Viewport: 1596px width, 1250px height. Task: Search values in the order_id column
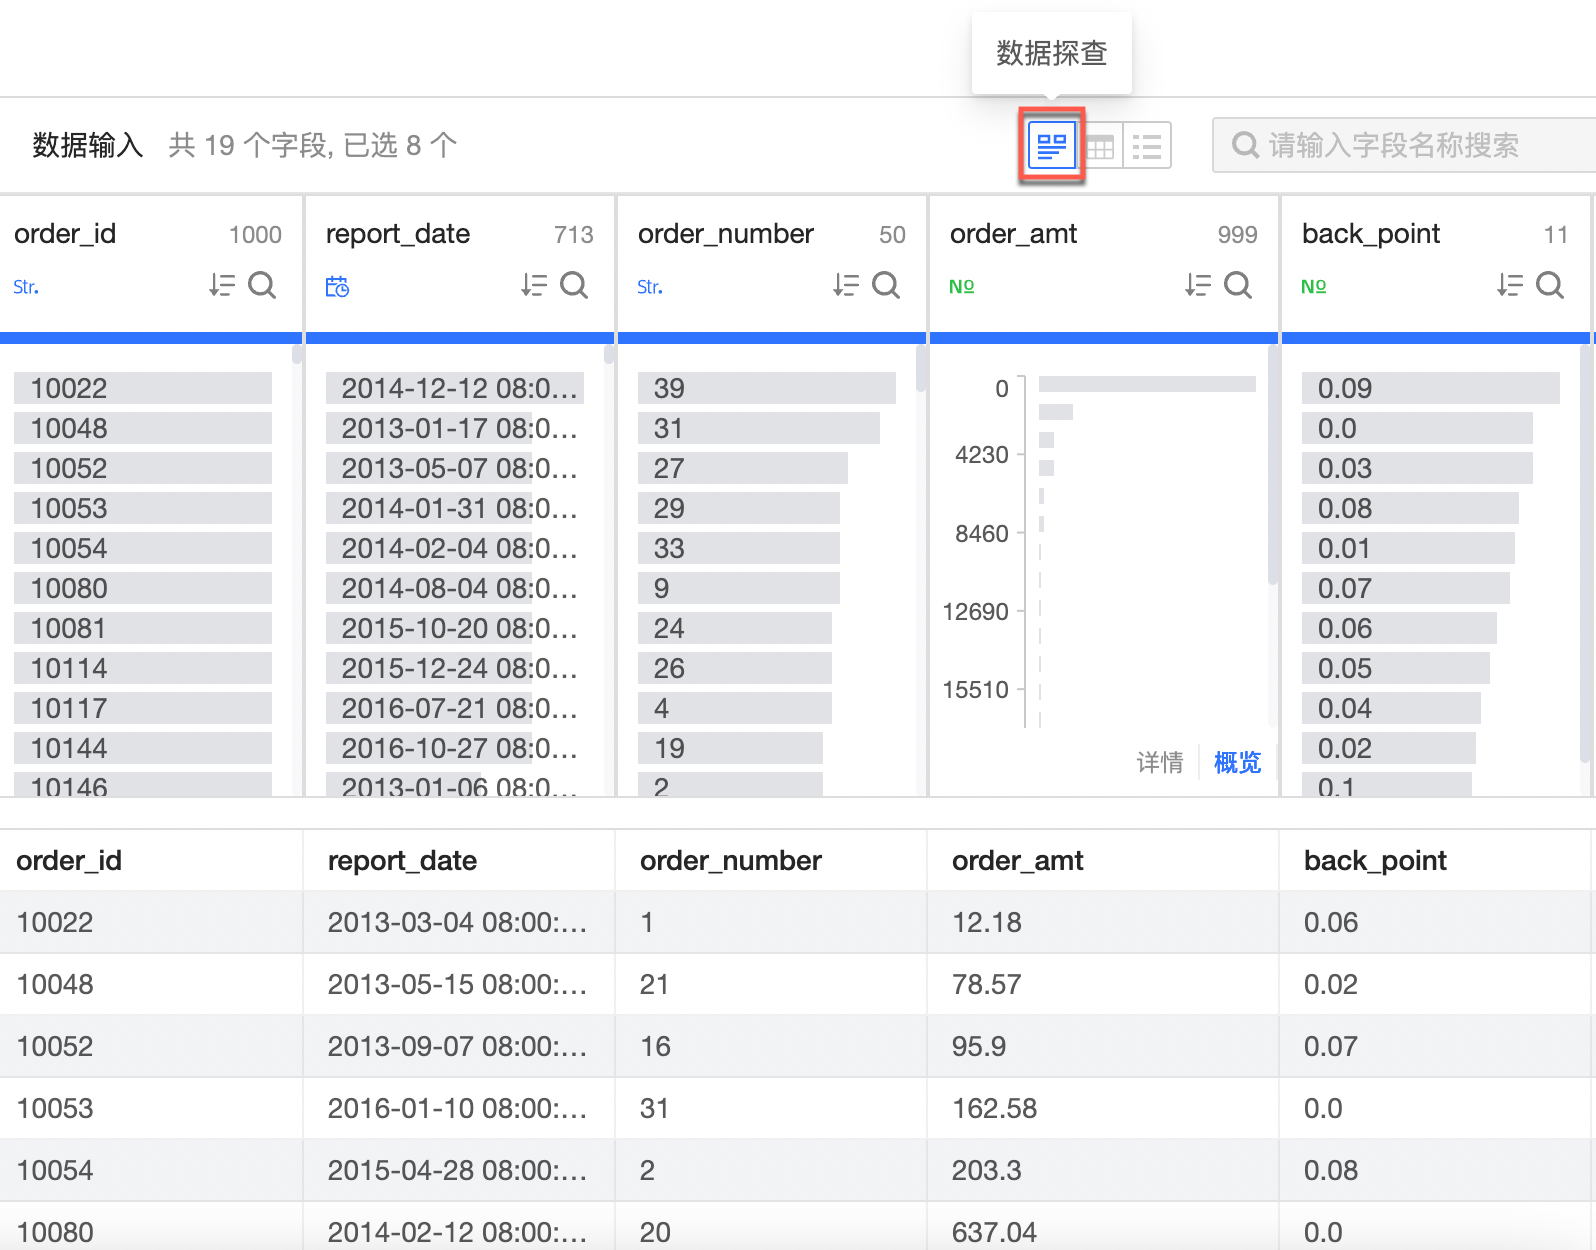[x=262, y=286]
